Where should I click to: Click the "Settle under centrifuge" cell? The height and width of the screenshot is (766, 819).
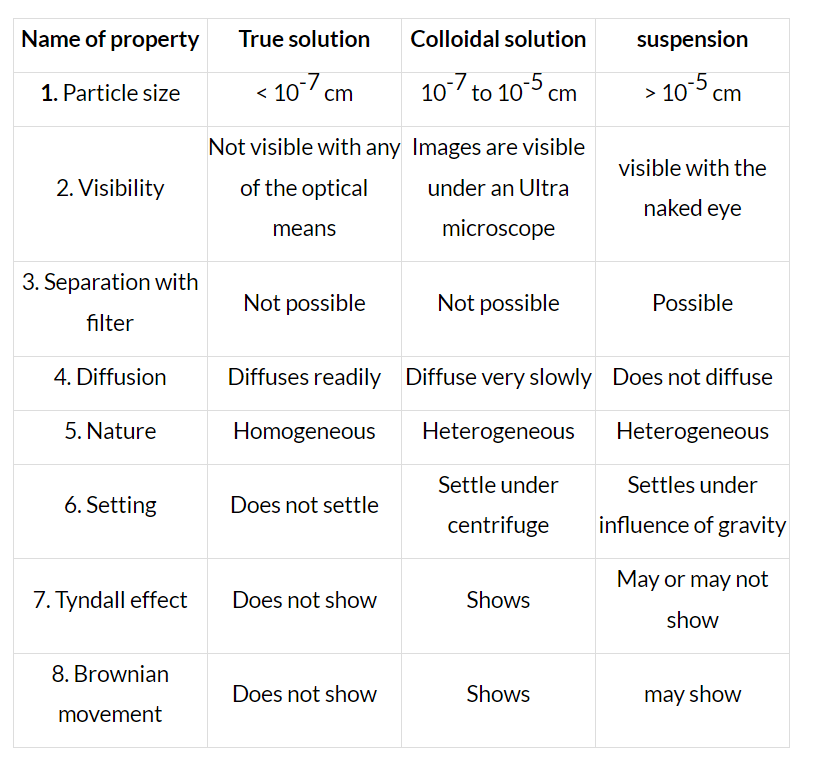coord(498,505)
